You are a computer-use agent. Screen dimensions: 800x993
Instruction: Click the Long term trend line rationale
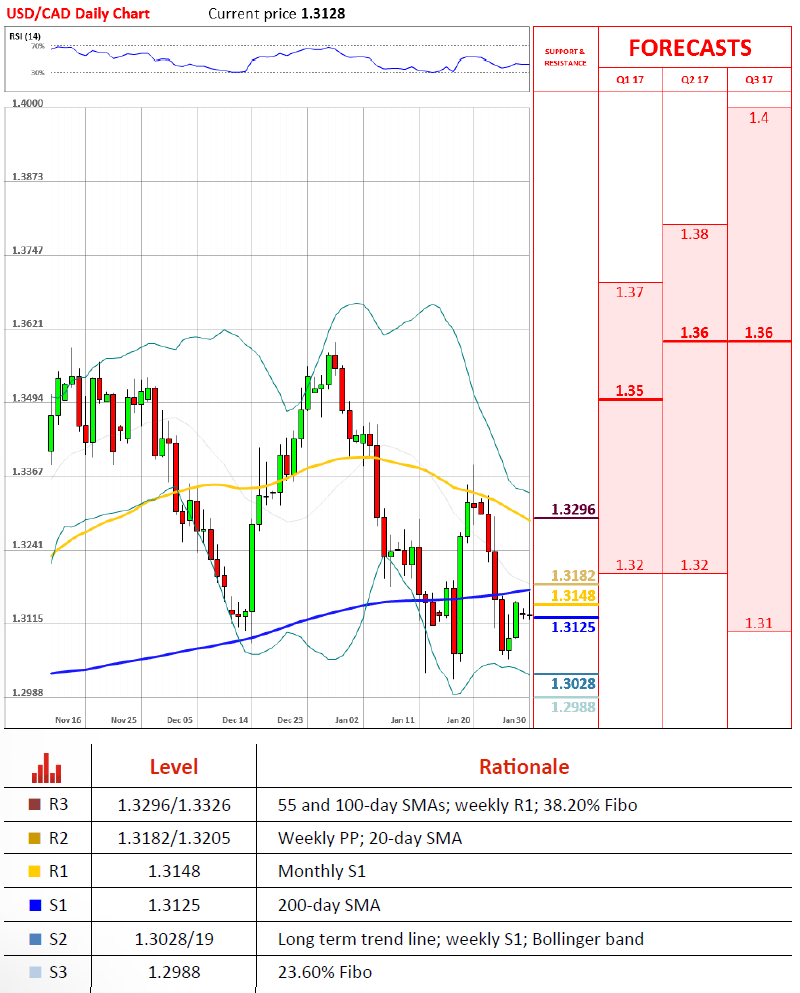(460, 939)
